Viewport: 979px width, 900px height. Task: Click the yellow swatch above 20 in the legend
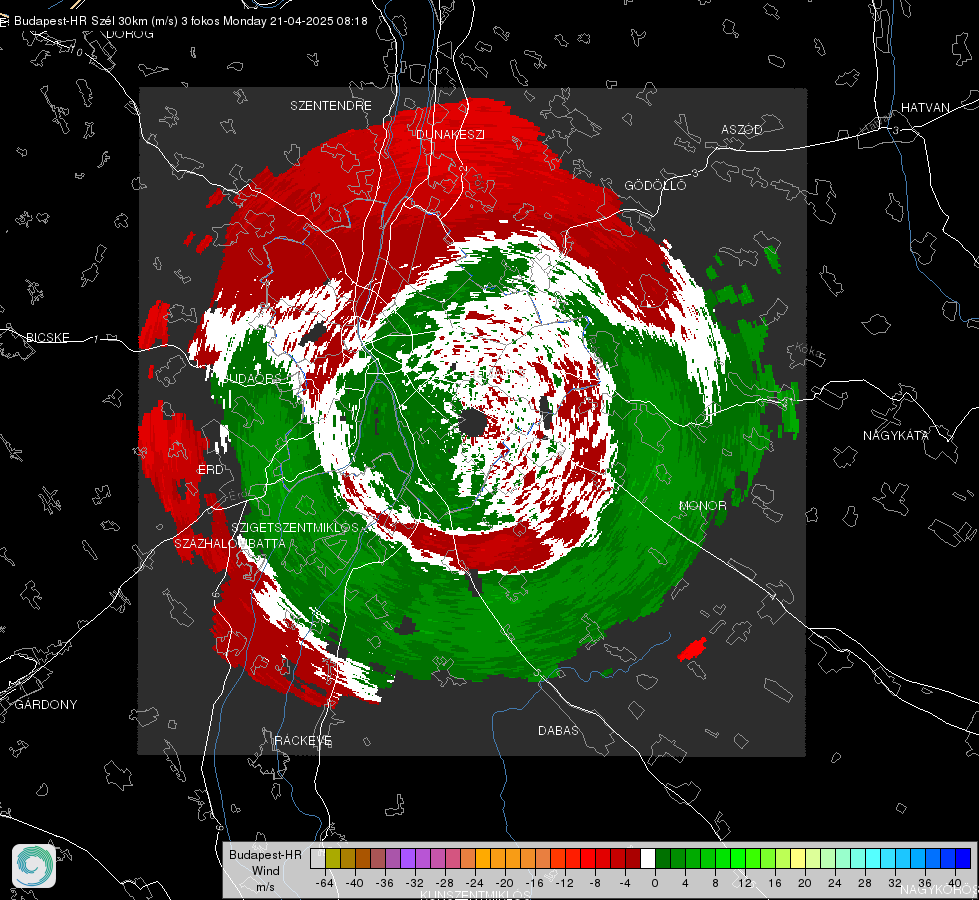pyautogui.click(x=798, y=858)
